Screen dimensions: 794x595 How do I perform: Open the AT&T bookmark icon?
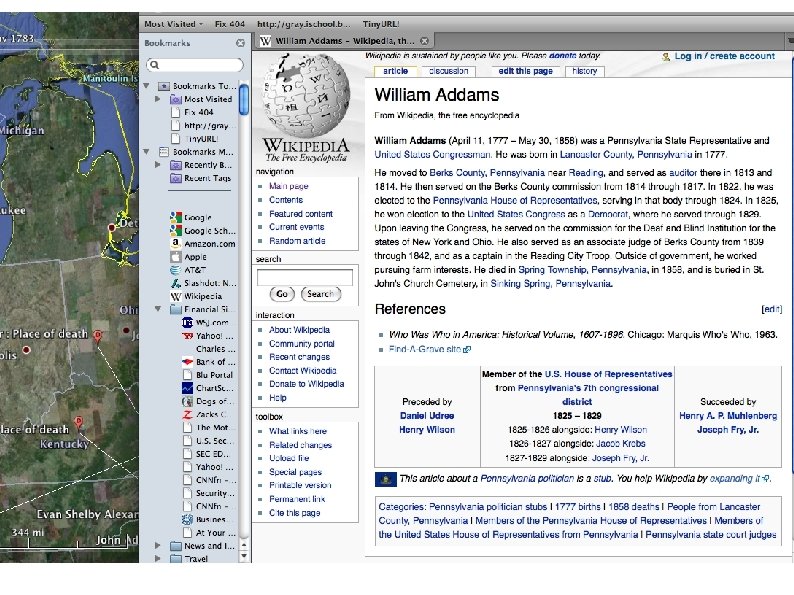click(176, 270)
